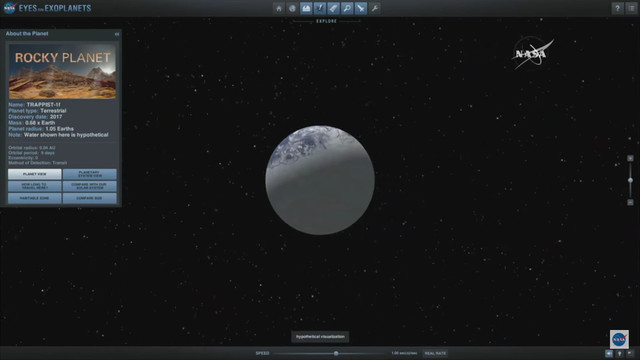Click the Eyes on Exoplanets title
640x360 pixels.
point(55,8)
